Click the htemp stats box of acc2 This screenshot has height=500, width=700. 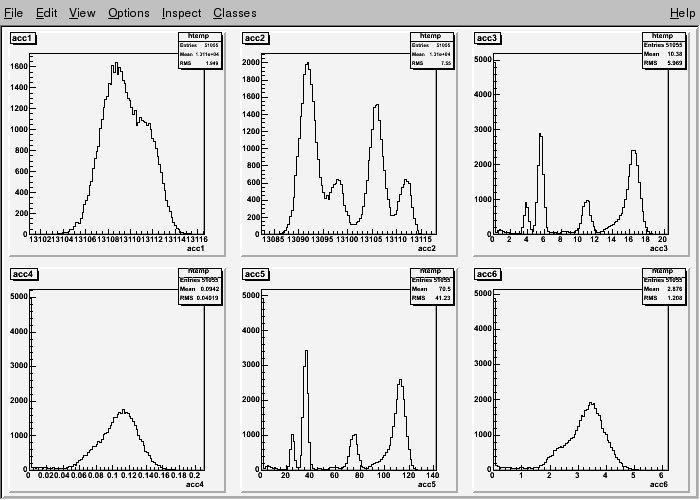pos(432,50)
